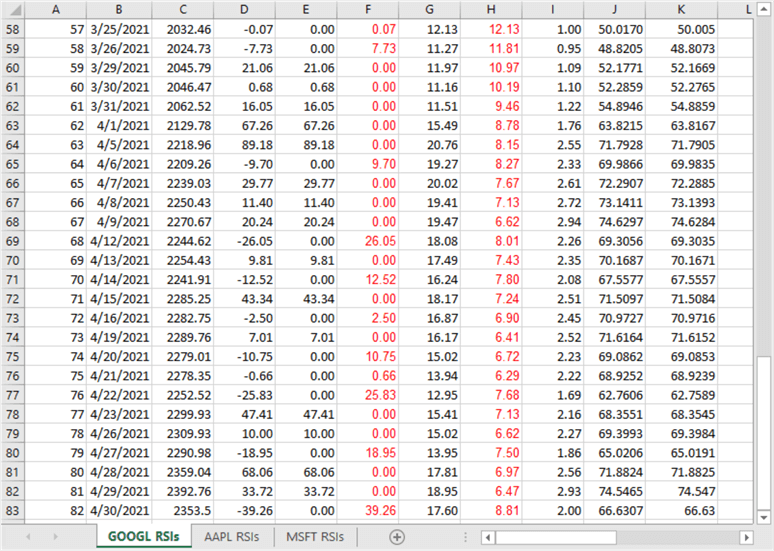The height and width of the screenshot is (551, 774).
Task: Select column C header
Action: (x=183, y=9)
